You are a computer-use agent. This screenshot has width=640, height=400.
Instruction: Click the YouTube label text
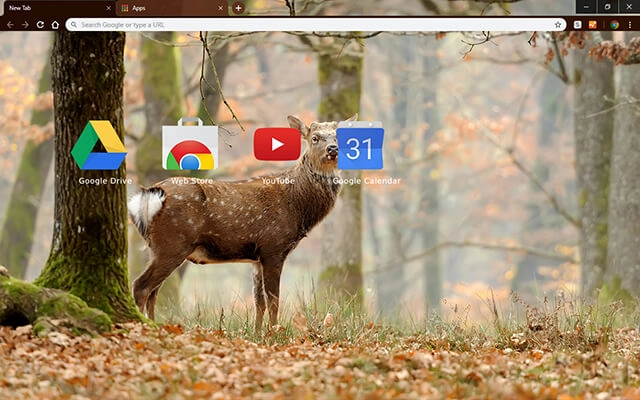[x=278, y=181]
